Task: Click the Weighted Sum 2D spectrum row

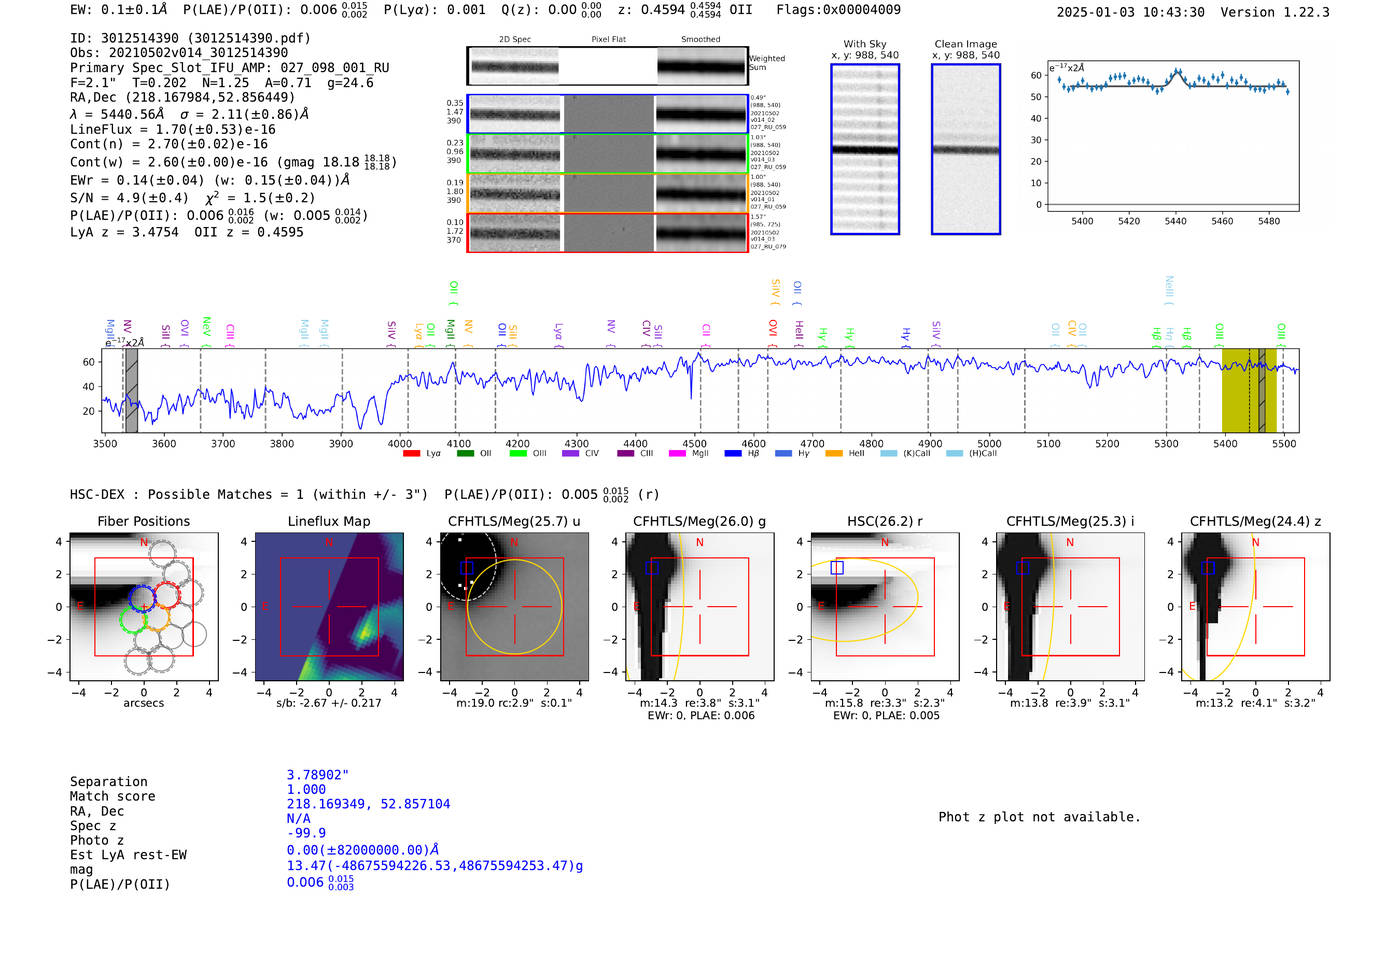Action: (x=607, y=66)
